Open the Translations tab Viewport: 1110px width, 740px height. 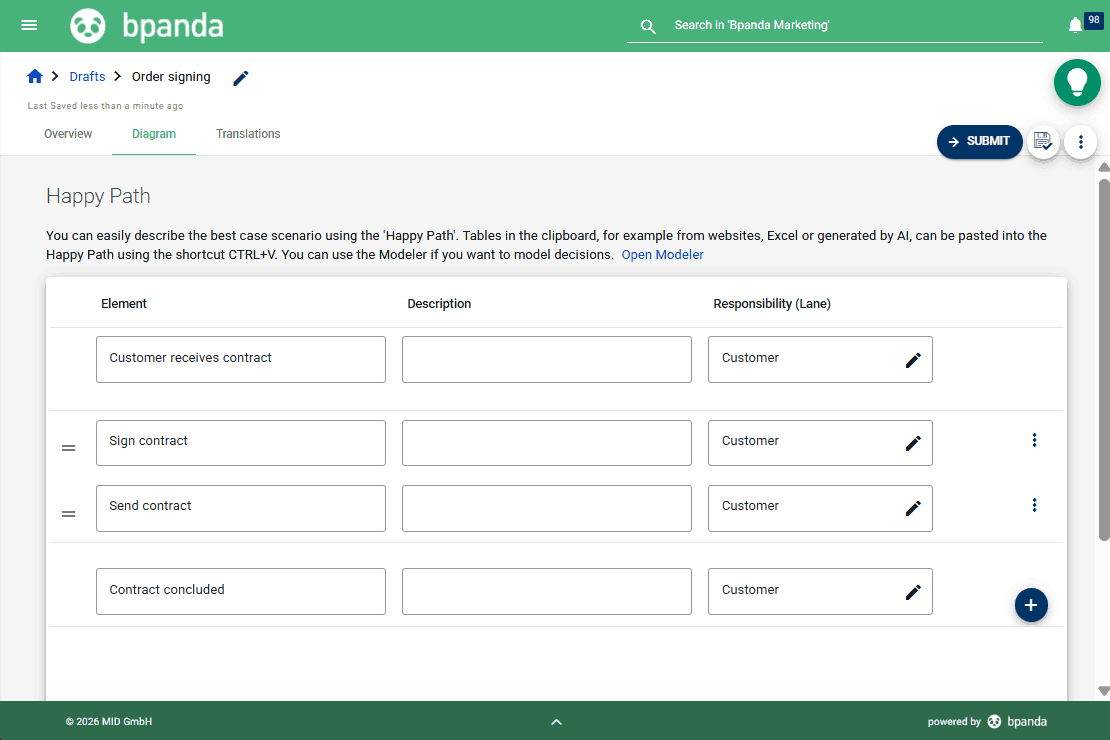click(247, 133)
